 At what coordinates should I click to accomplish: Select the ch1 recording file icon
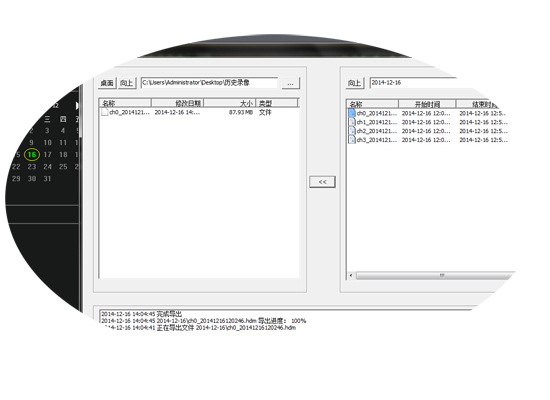(x=352, y=122)
